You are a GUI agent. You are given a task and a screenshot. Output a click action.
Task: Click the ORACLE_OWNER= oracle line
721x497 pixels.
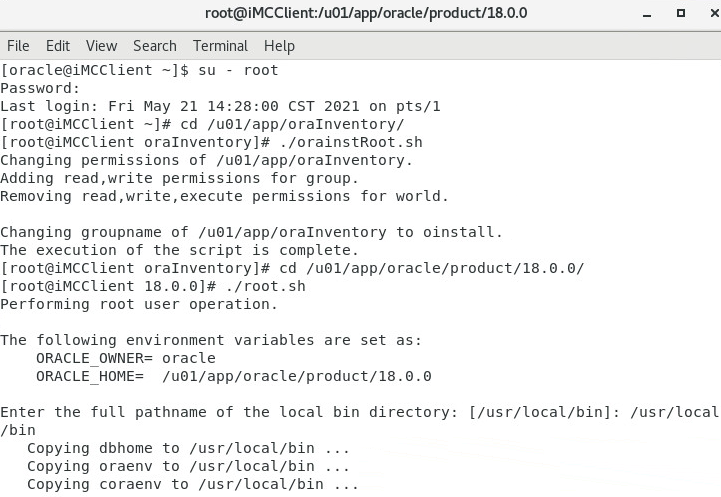126,358
